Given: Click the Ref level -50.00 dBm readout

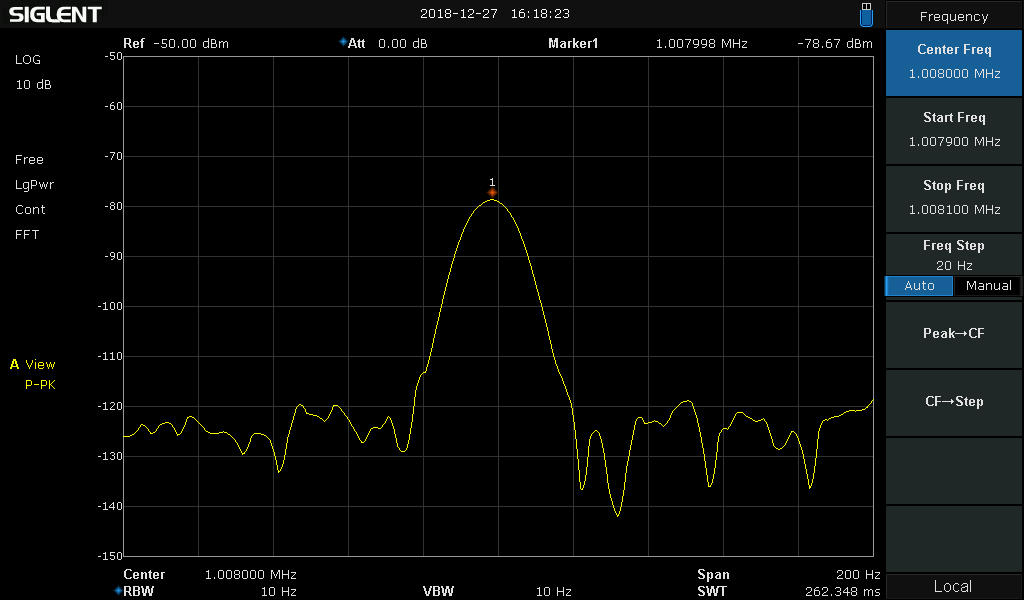Looking at the screenshot, I should [x=176, y=44].
